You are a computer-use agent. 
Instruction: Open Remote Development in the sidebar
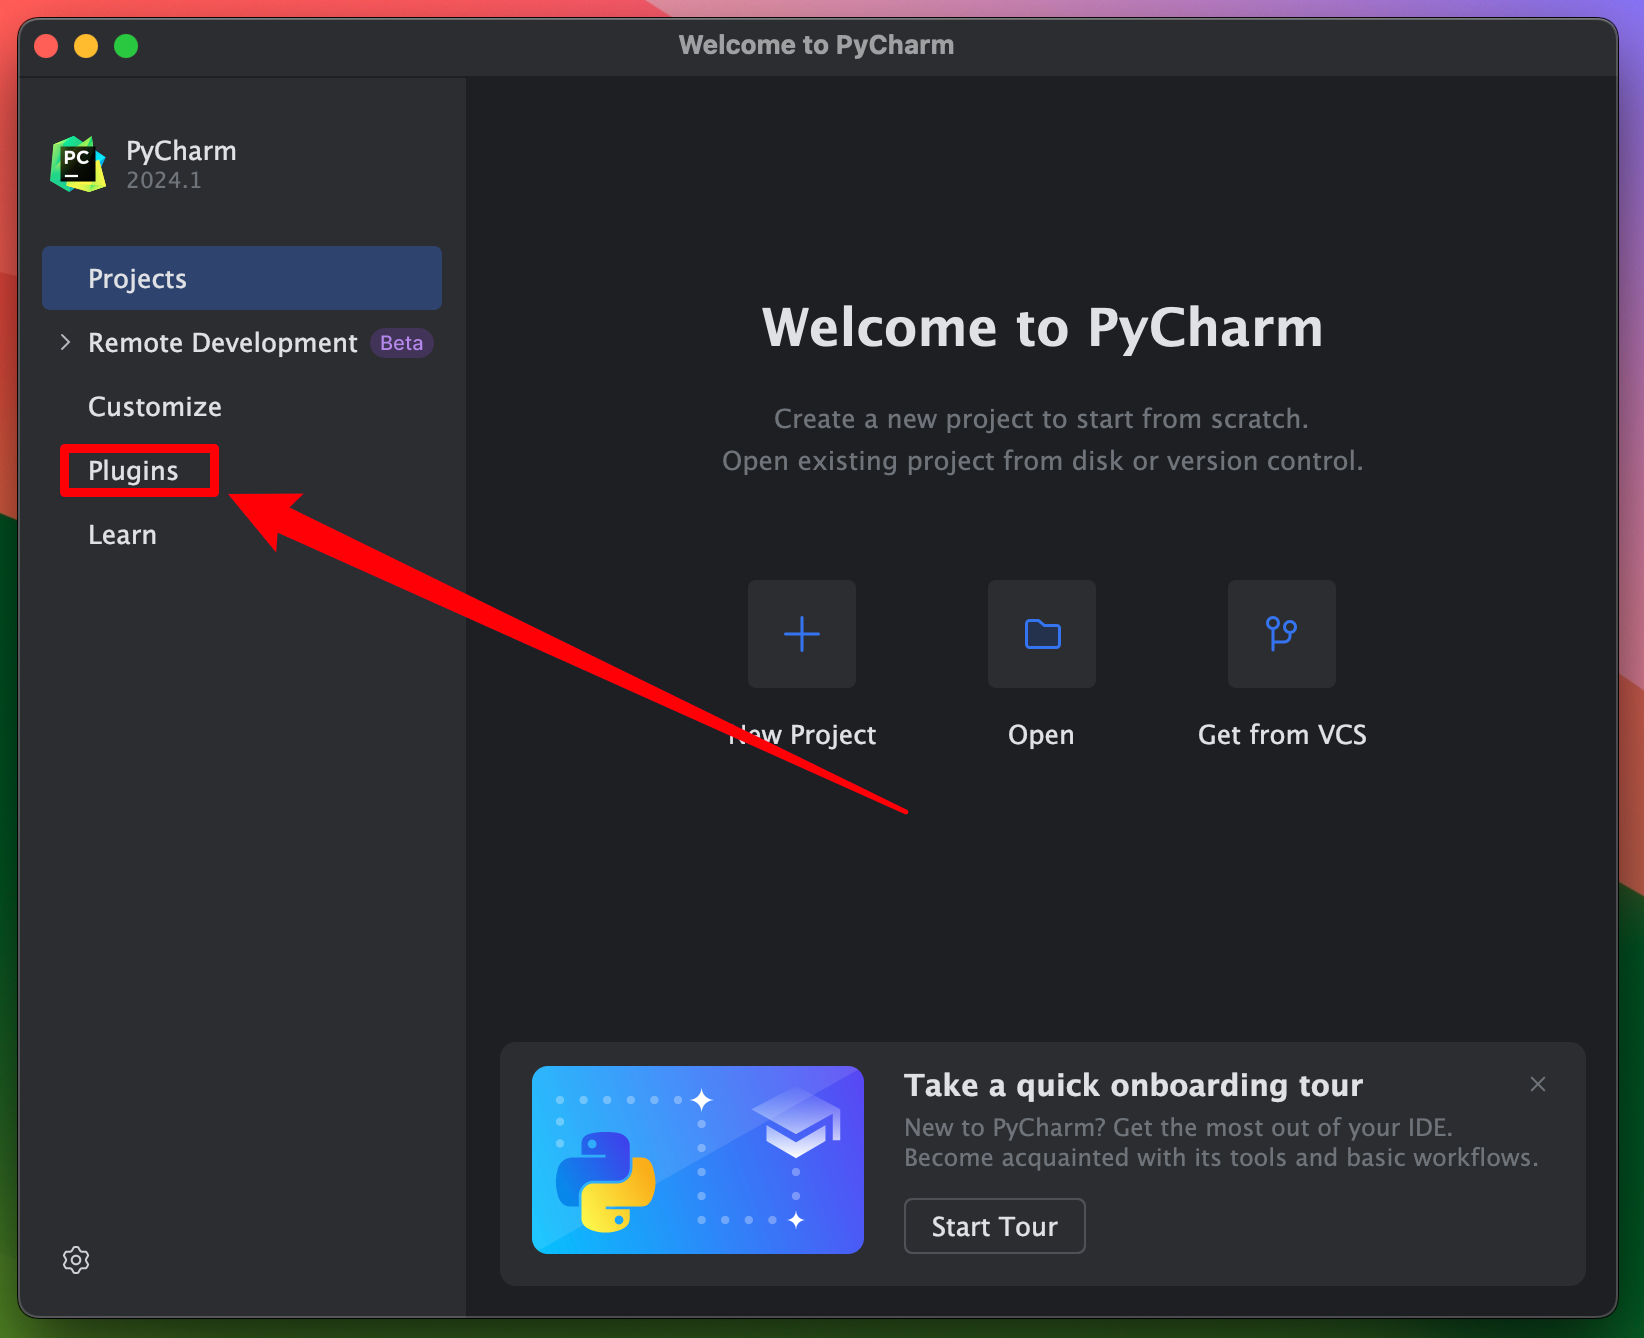coord(223,343)
